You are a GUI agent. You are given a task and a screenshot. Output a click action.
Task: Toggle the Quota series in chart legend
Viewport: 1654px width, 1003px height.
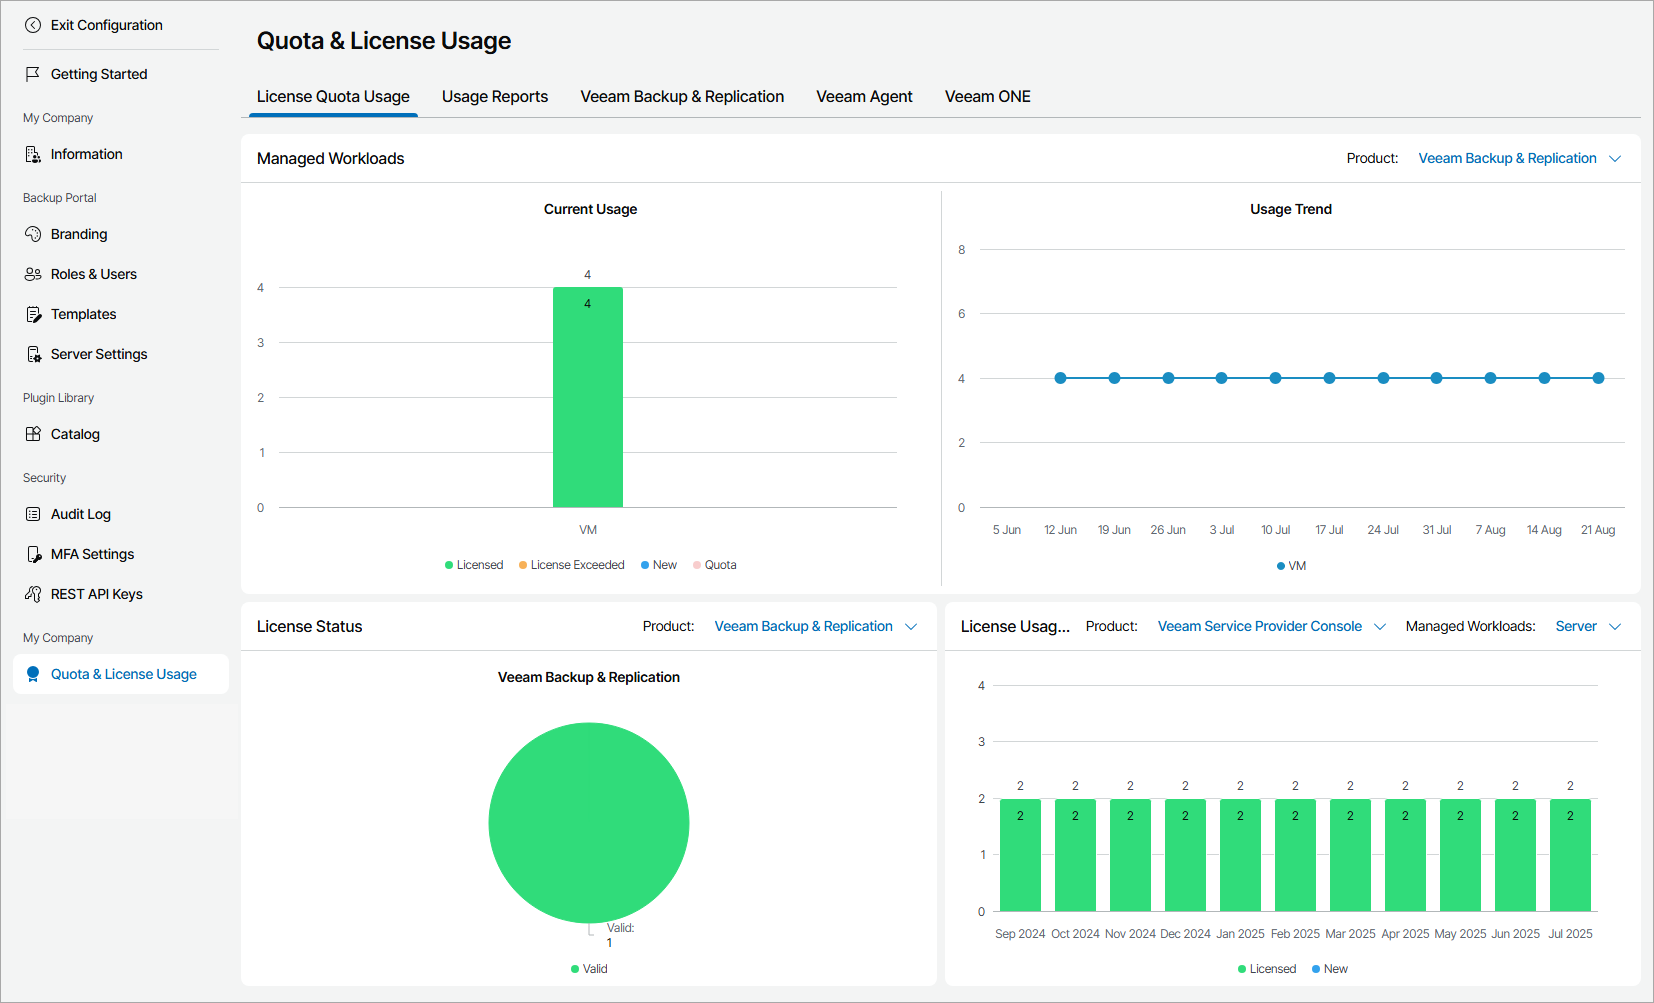point(715,565)
